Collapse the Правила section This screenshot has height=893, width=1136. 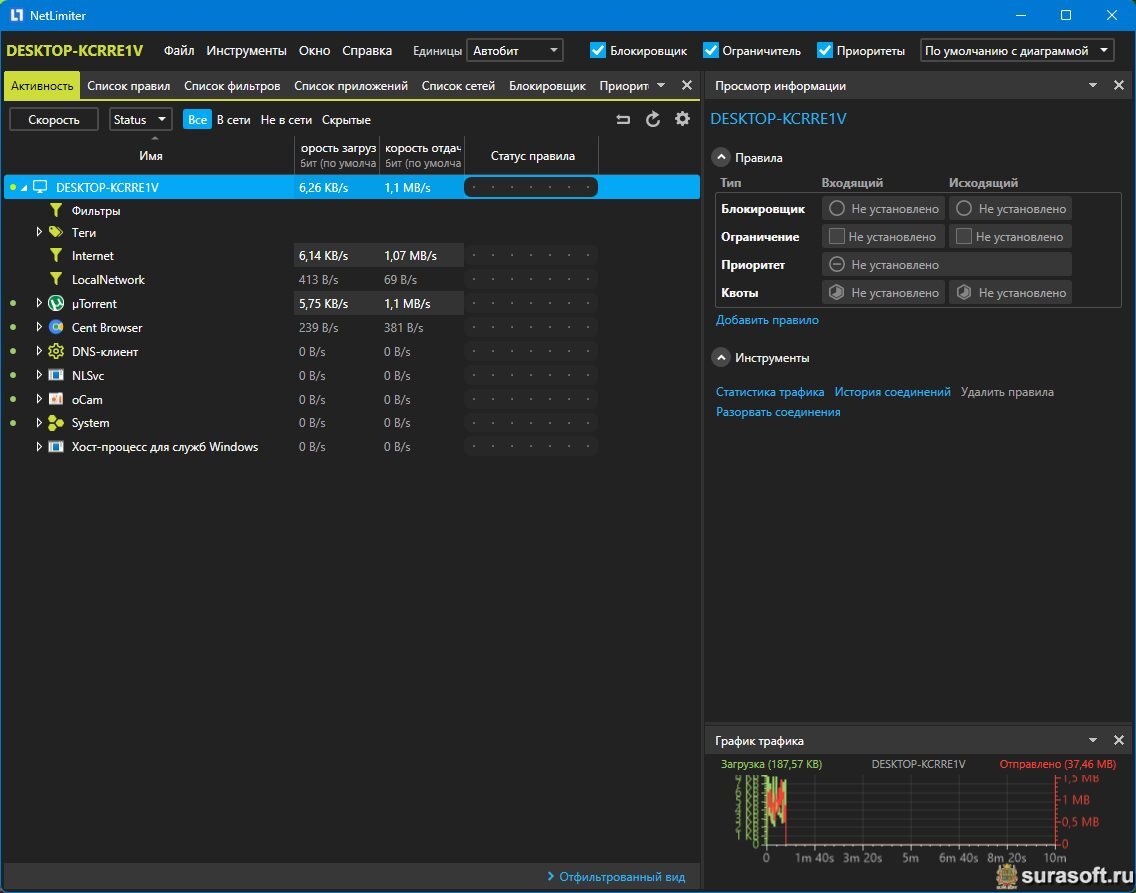click(x=721, y=157)
